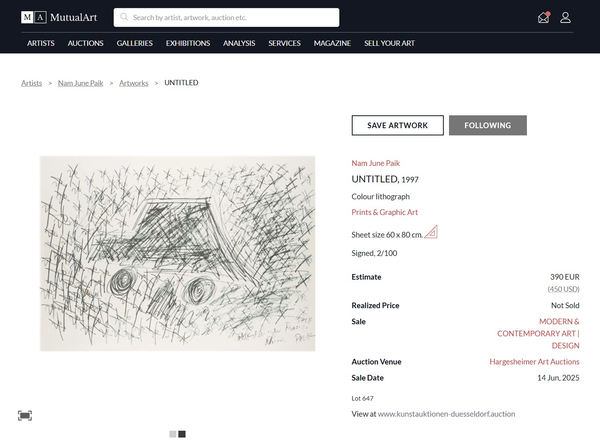Open the Analysis menu
The width and height of the screenshot is (600, 448).
click(239, 43)
